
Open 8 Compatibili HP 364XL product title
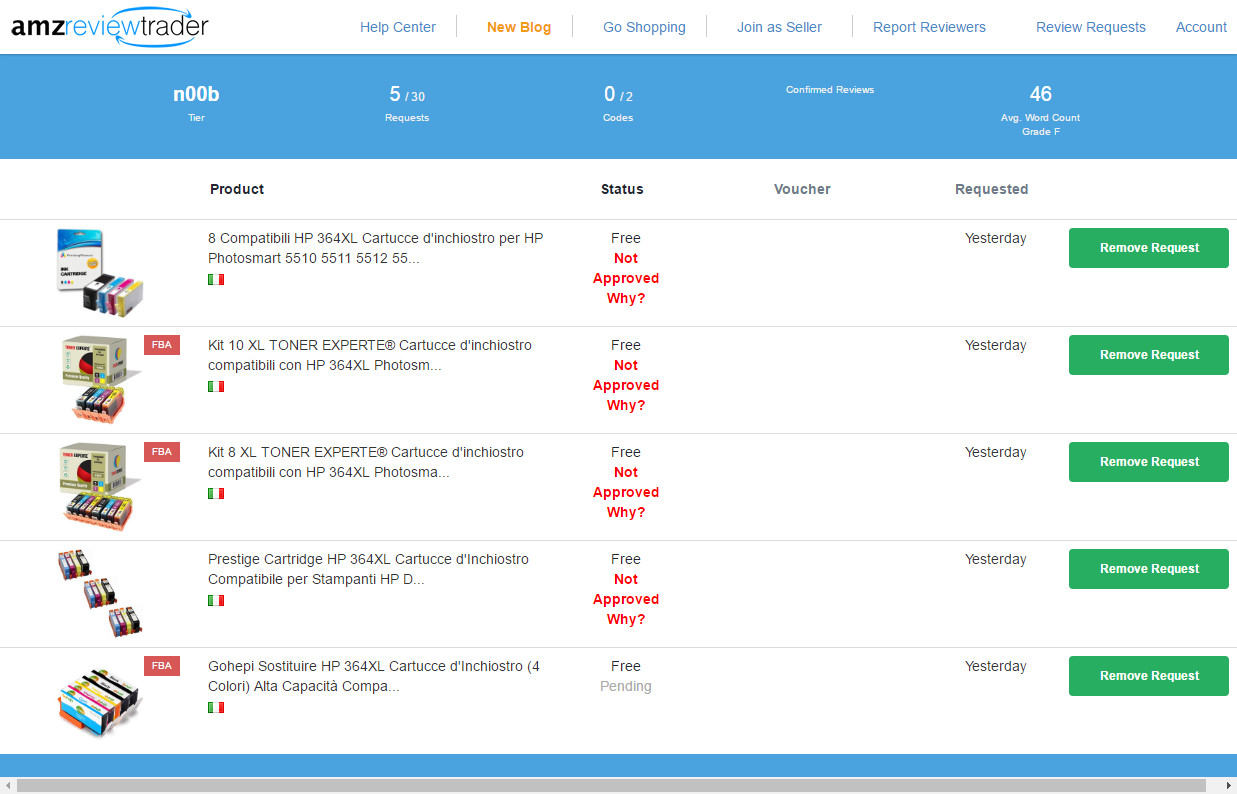(x=376, y=248)
